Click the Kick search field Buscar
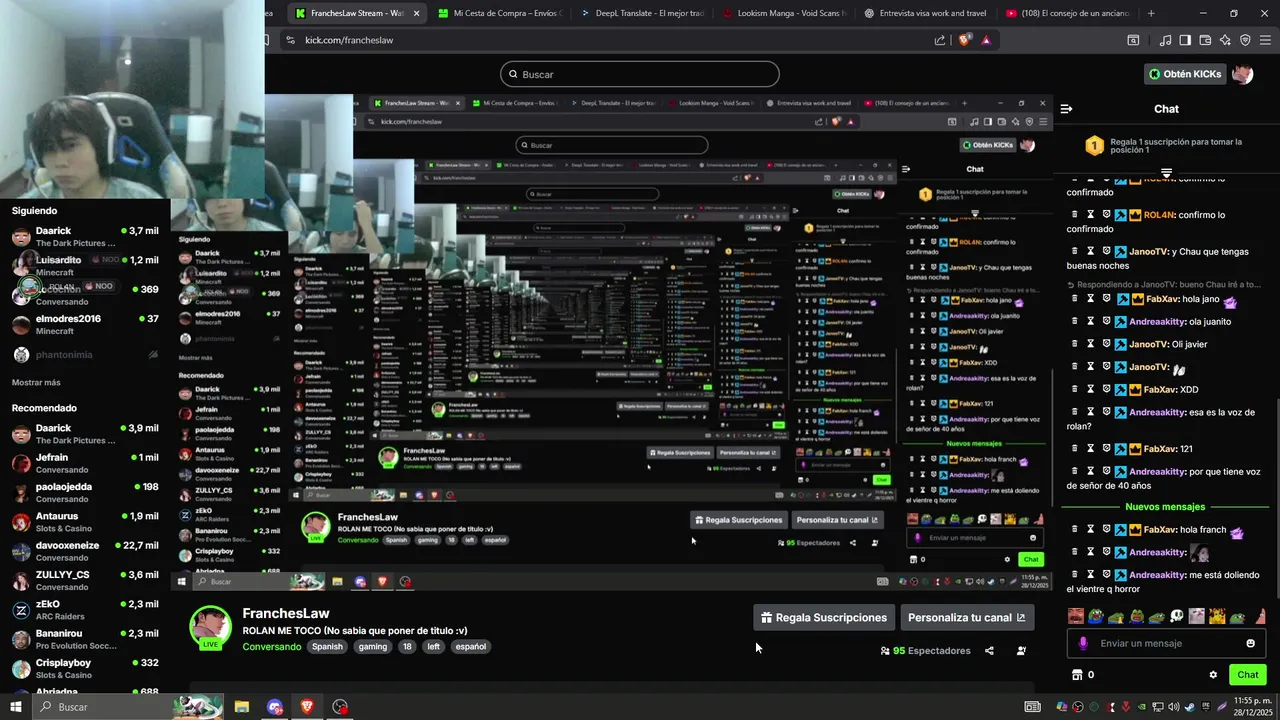The image size is (1280, 720). (640, 74)
